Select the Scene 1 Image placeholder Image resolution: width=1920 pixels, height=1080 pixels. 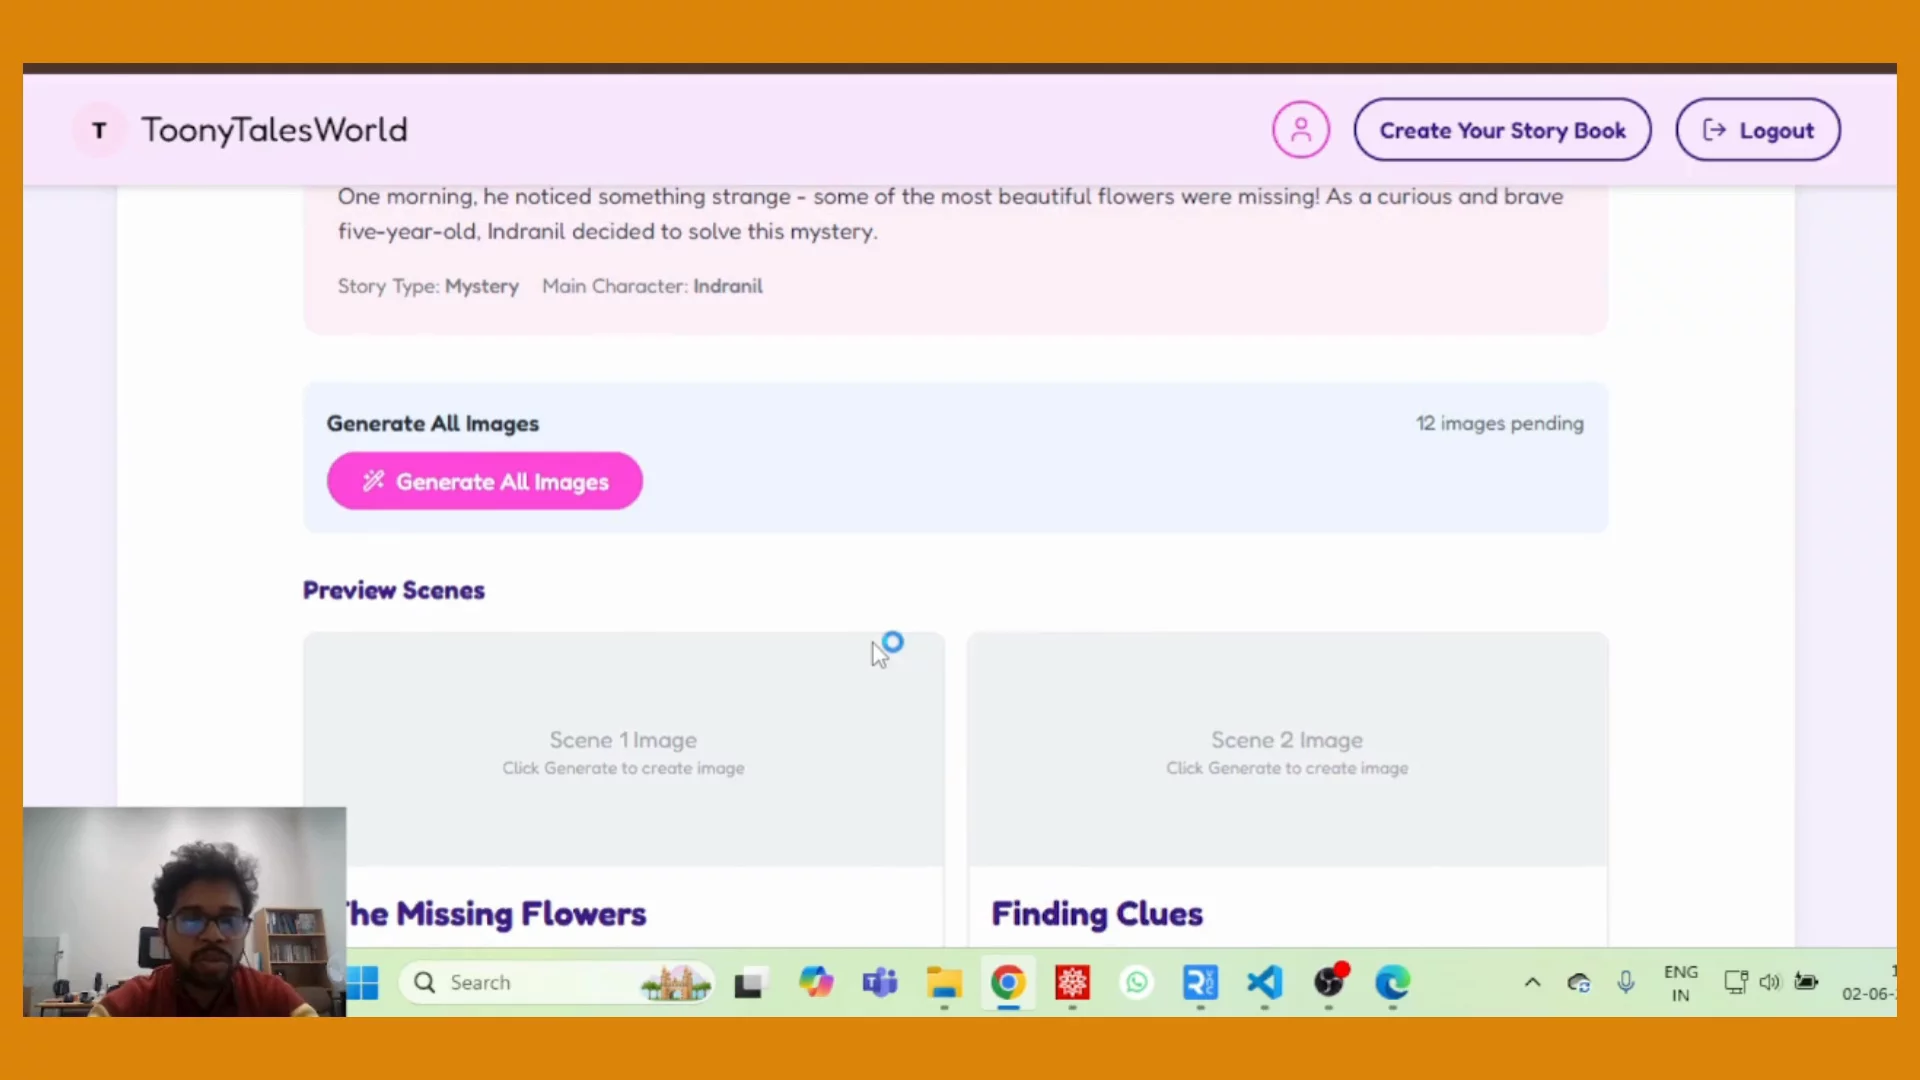[623, 751]
